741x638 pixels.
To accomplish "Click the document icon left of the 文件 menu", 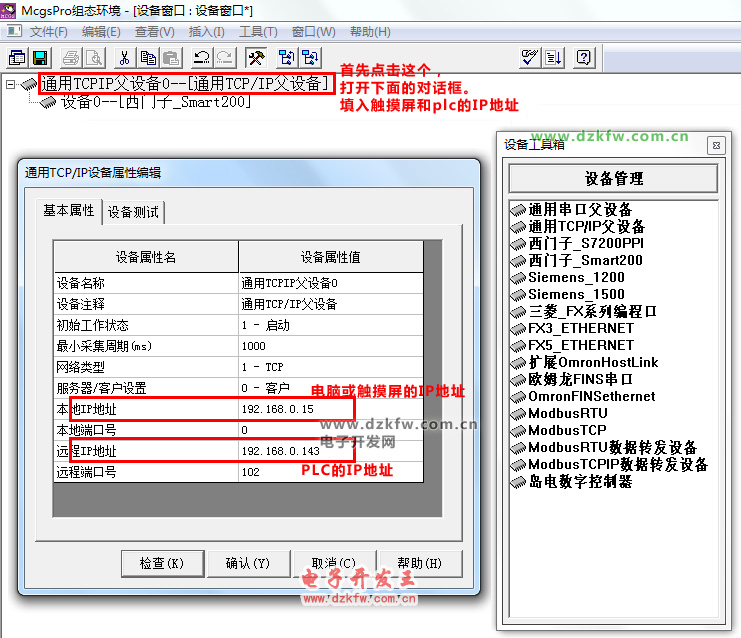I will tap(14, 31).
